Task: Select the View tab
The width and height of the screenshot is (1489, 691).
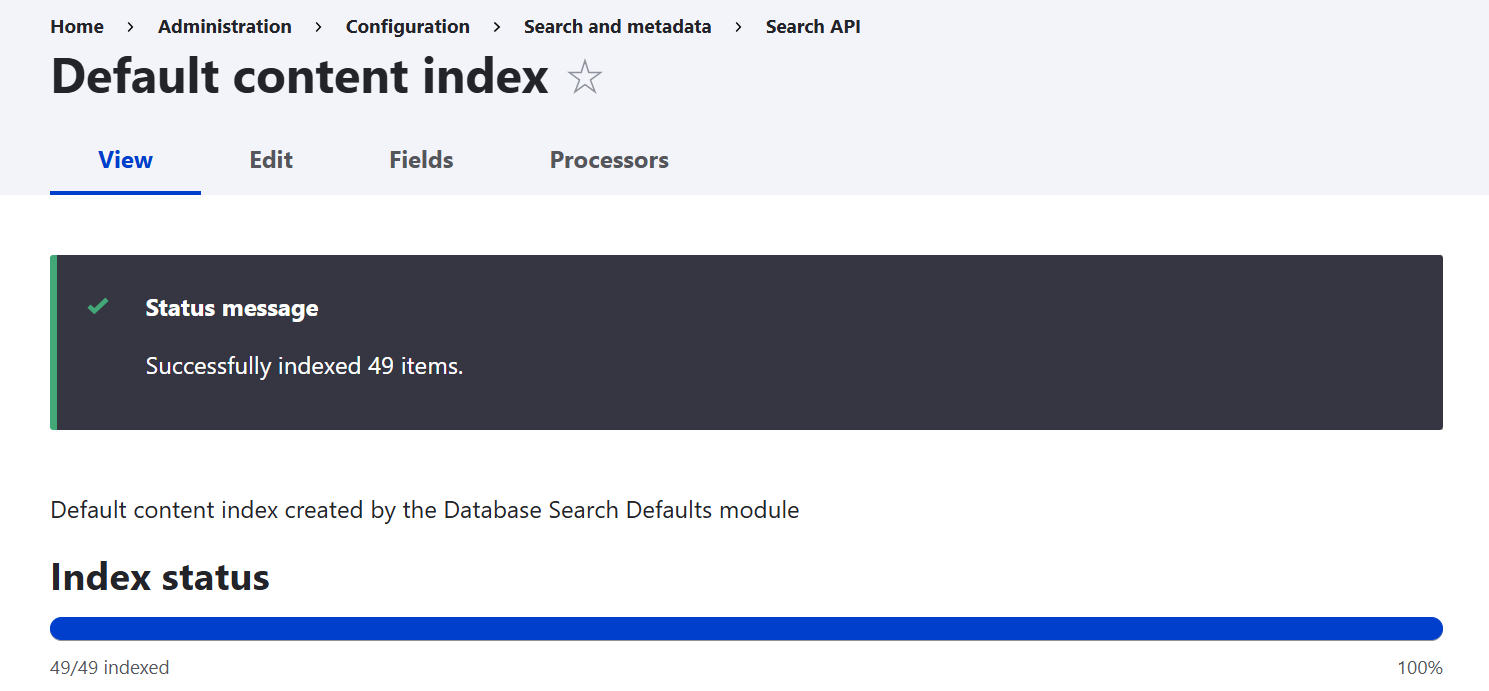Action: [124, 160]
